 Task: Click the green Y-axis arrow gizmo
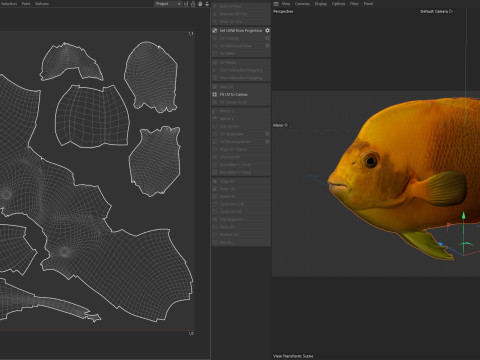click(x=463, y=216)
